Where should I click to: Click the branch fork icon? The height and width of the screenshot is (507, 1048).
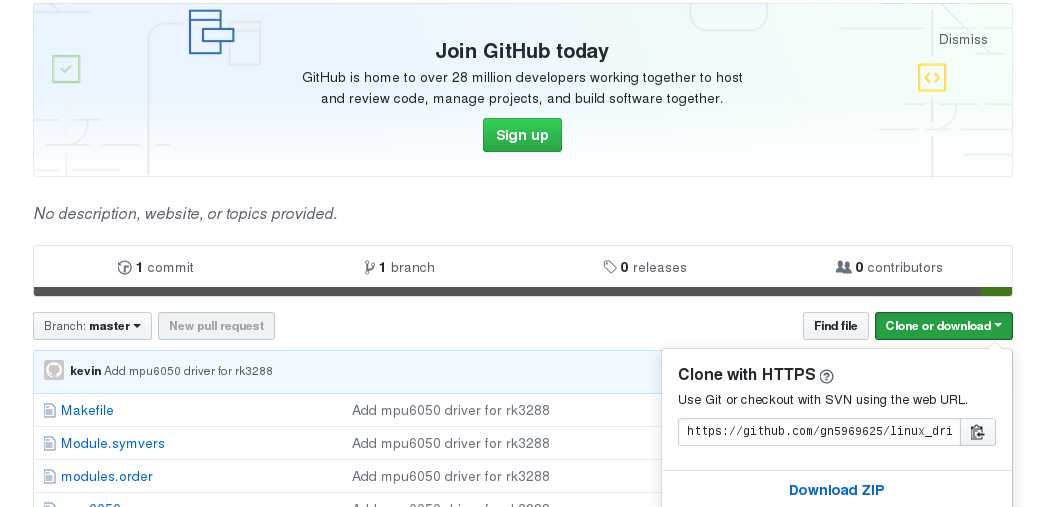(369, 267)
